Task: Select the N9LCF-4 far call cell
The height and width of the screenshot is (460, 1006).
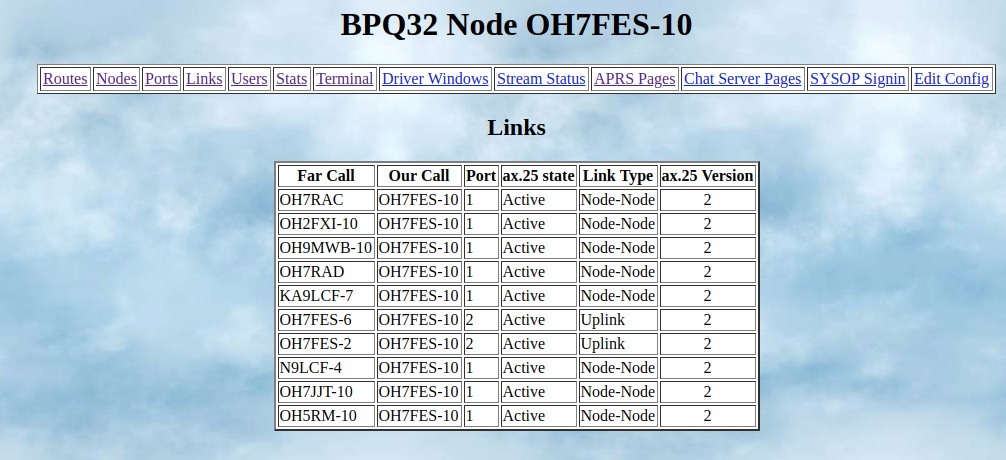Action: 326,368
